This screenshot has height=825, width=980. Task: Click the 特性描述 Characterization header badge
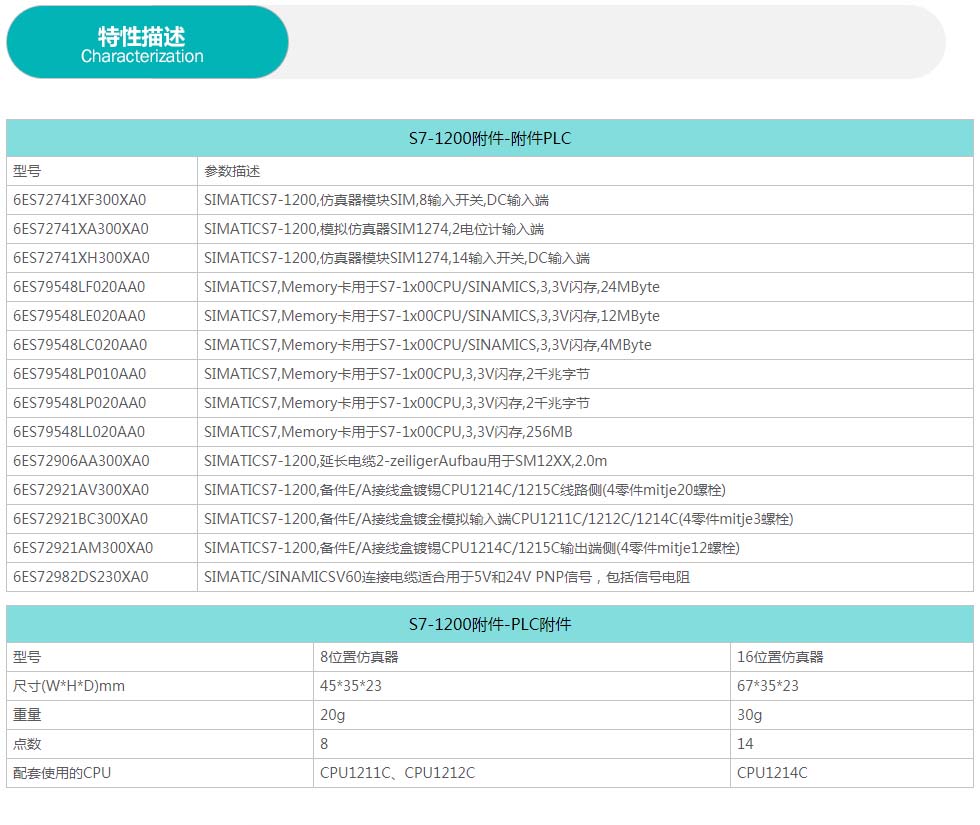pos(148,42)
